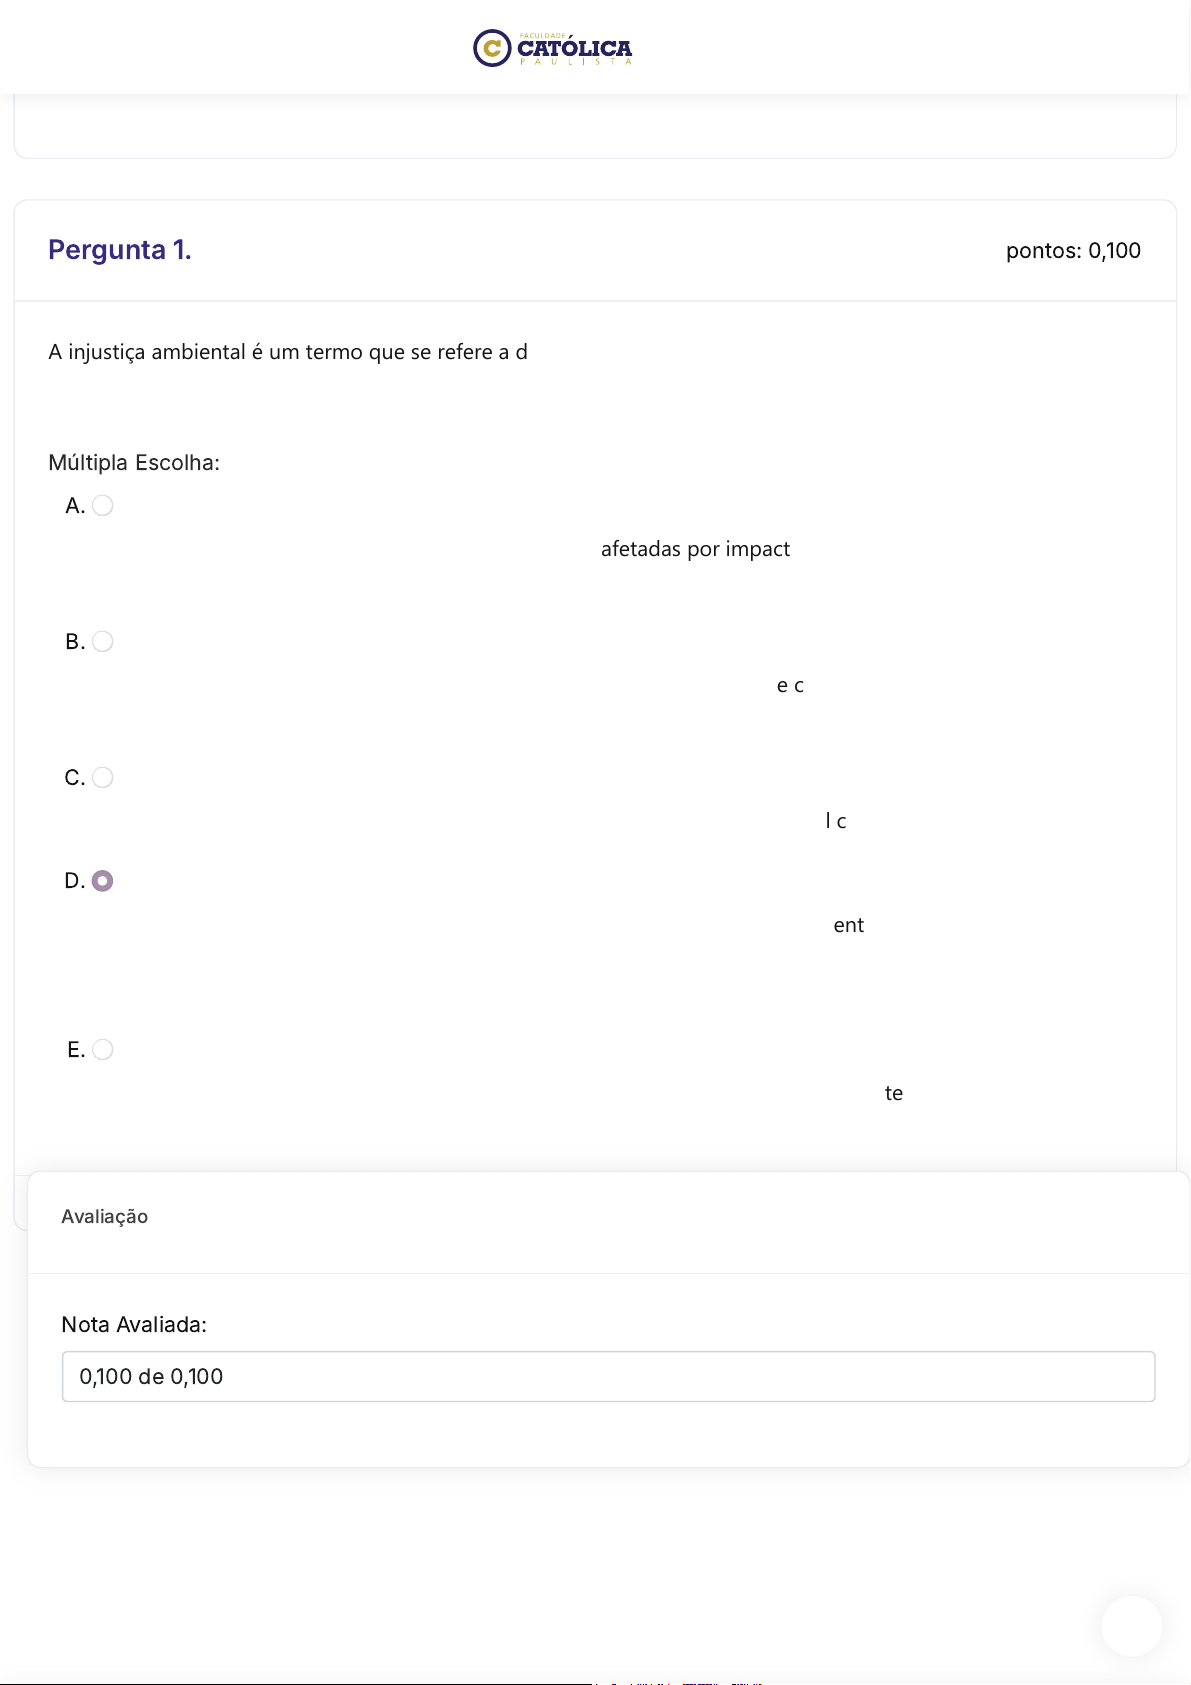Select radio button for option A
Viewport: 1191px width, 1685px height.
tap(103, 506)
